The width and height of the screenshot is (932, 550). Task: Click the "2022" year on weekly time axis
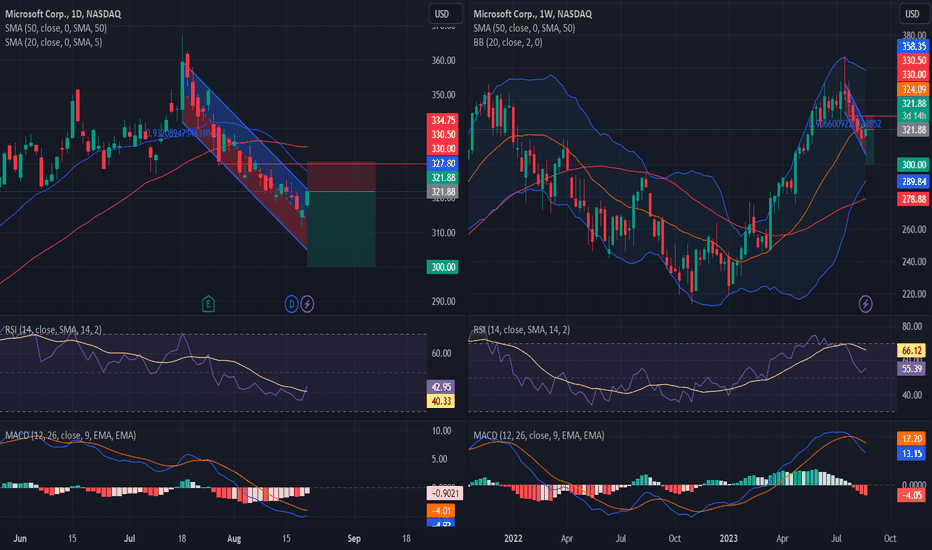(x=513, y=538)
